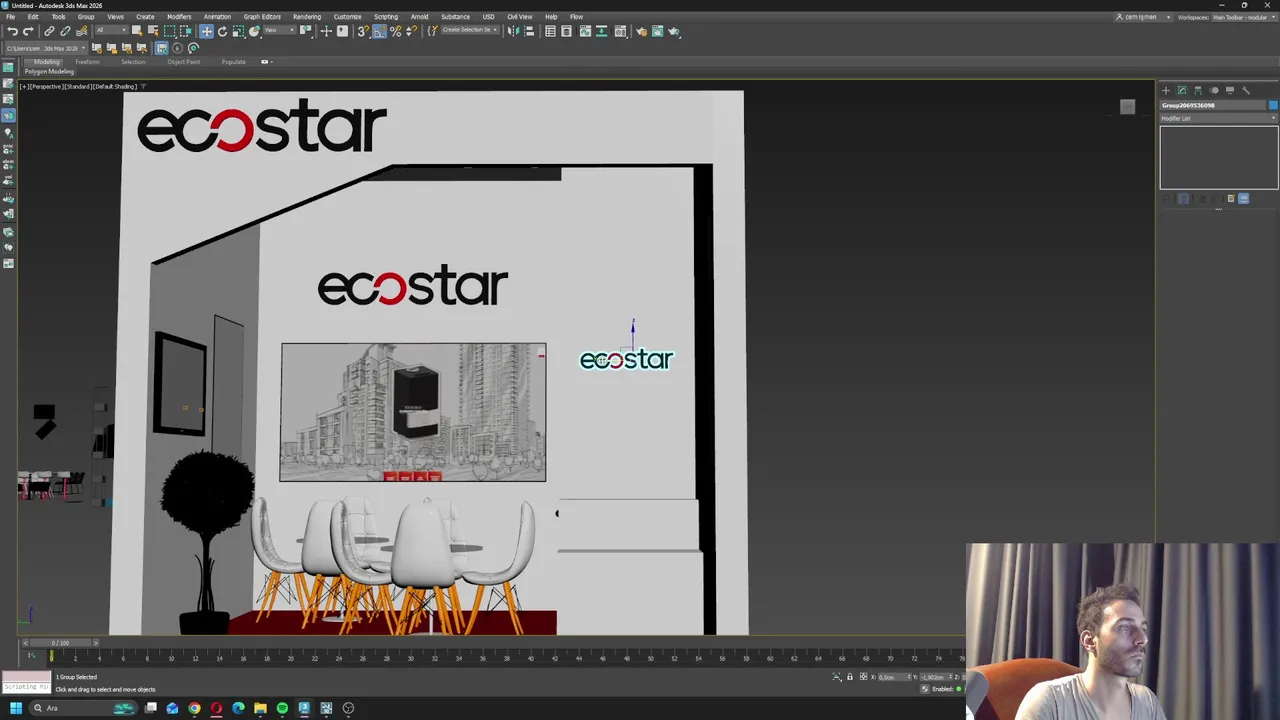
Task: Switch to the Populate ribbon tab
Action: pyautogui.click(x=233, y=62)
